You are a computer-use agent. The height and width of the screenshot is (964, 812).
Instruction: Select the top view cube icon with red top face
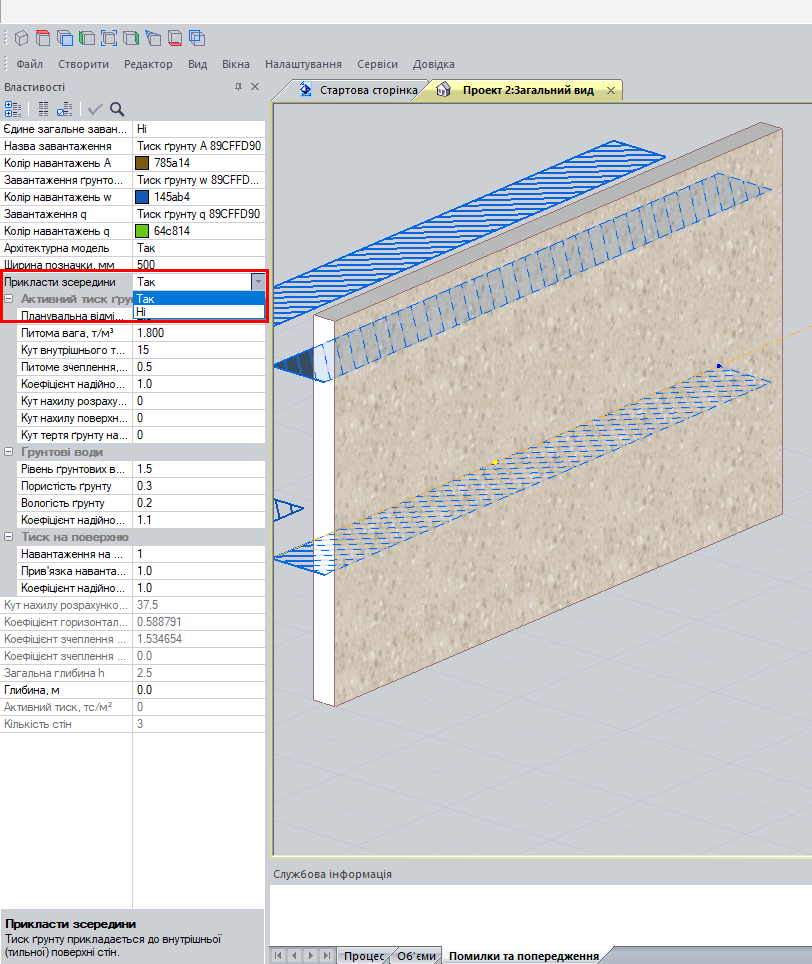pos(43,38)
